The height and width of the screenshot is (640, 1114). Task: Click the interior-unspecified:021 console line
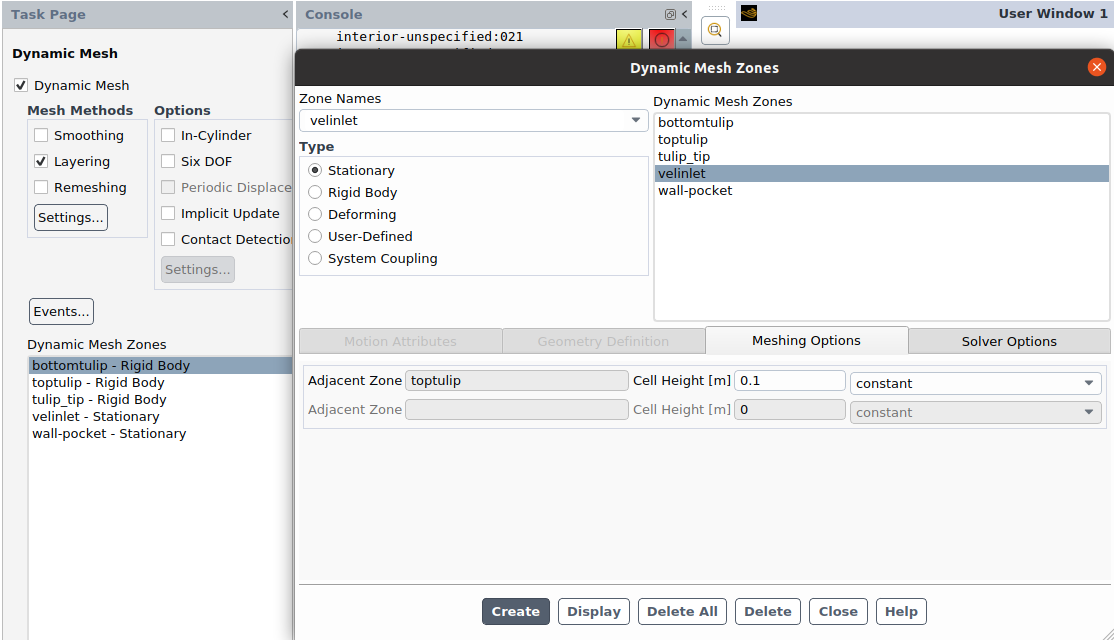429,36
